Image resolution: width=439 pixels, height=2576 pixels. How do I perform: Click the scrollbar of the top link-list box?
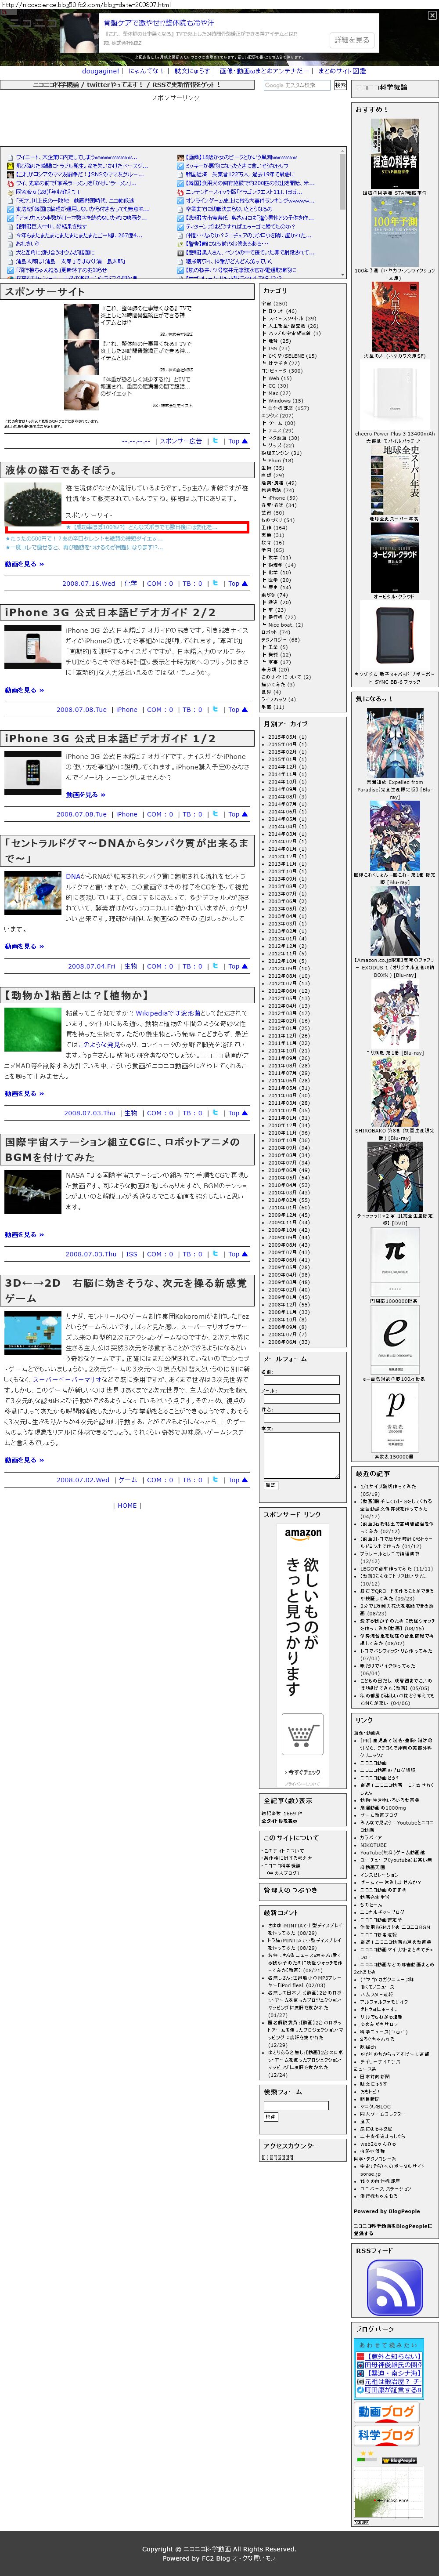342,211
